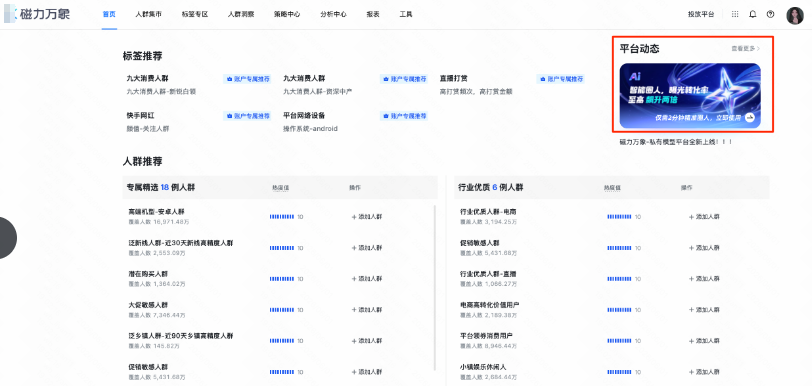812x386 pixels.
Task: Add 泛新线人群-近30天新线高精度人群
Action: click(367, 248)
